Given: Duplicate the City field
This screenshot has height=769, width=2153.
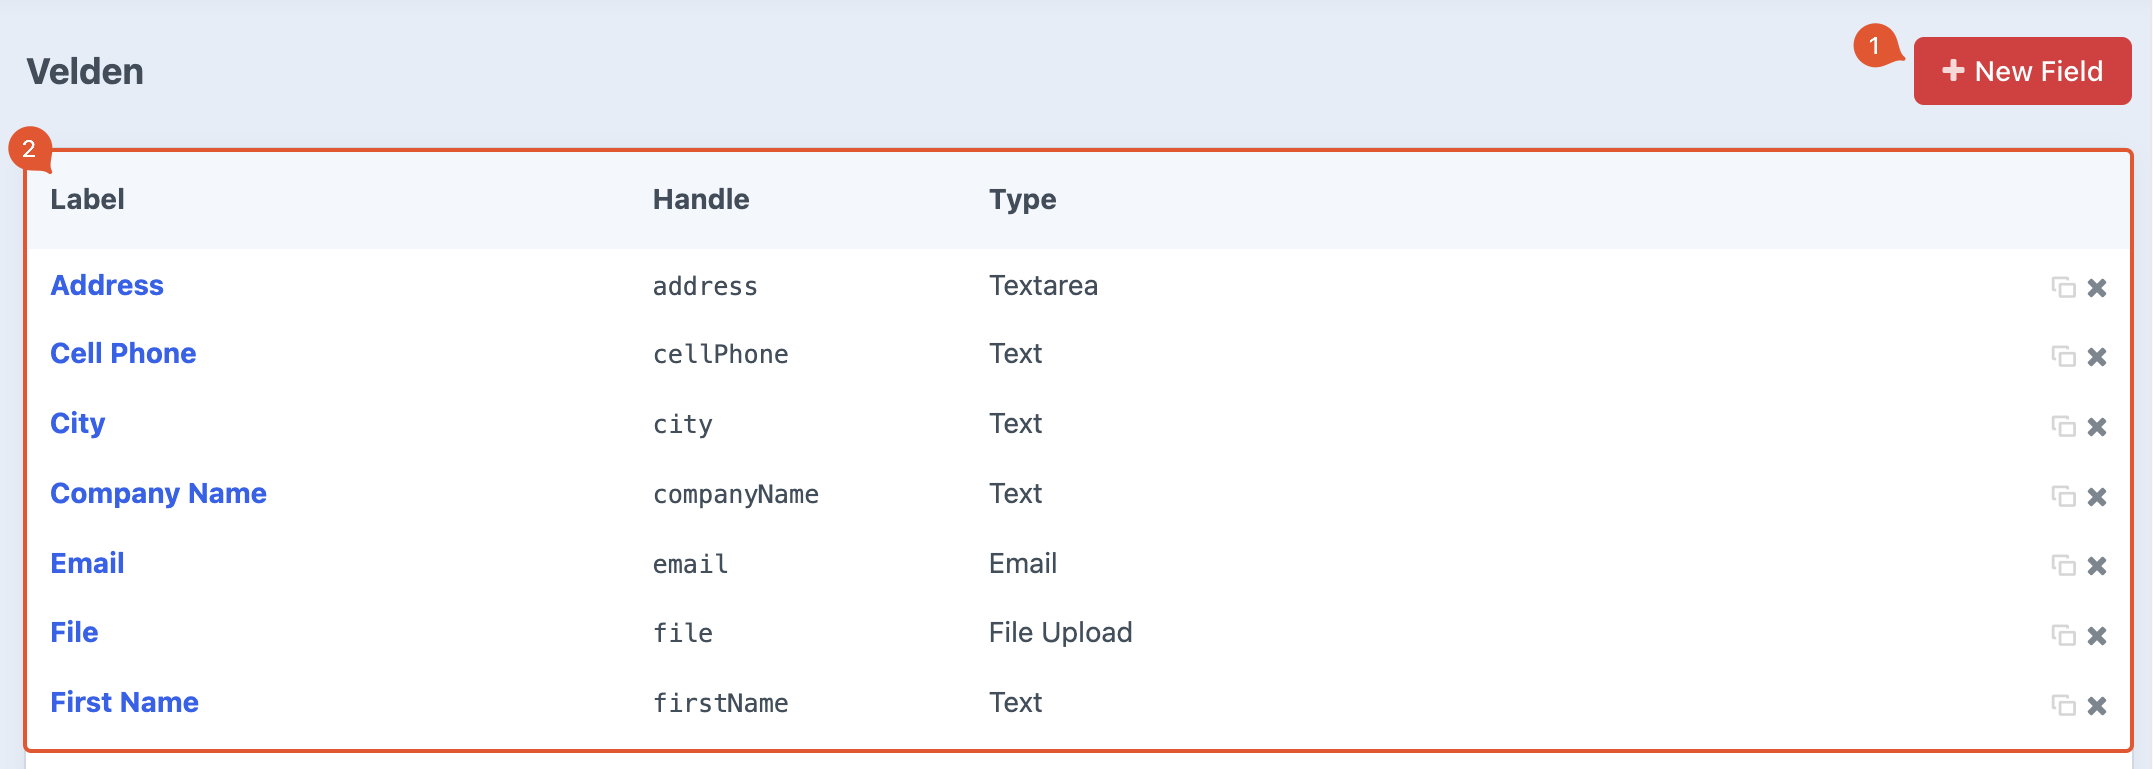Looking at the screenshot, I should [2062, 427].
